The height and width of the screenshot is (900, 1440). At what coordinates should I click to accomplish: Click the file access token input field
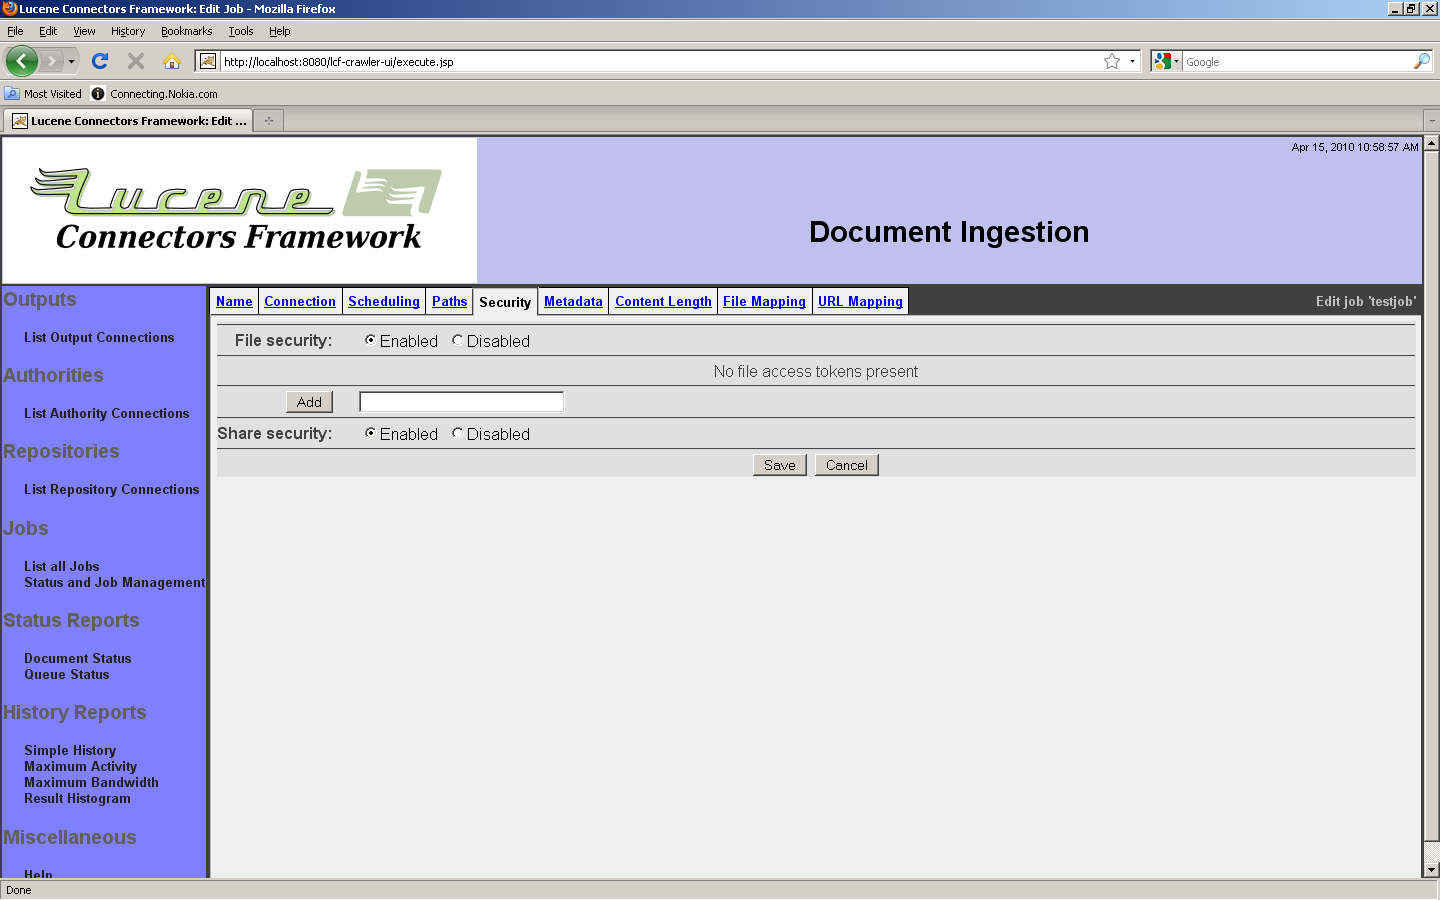point(461,402)
